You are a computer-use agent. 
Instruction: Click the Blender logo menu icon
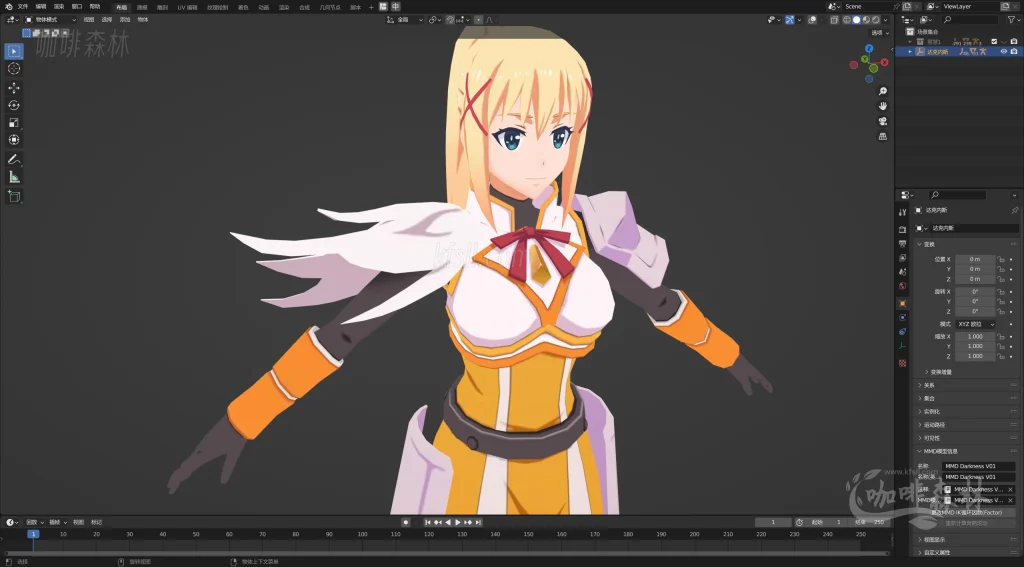pos(8,7)
